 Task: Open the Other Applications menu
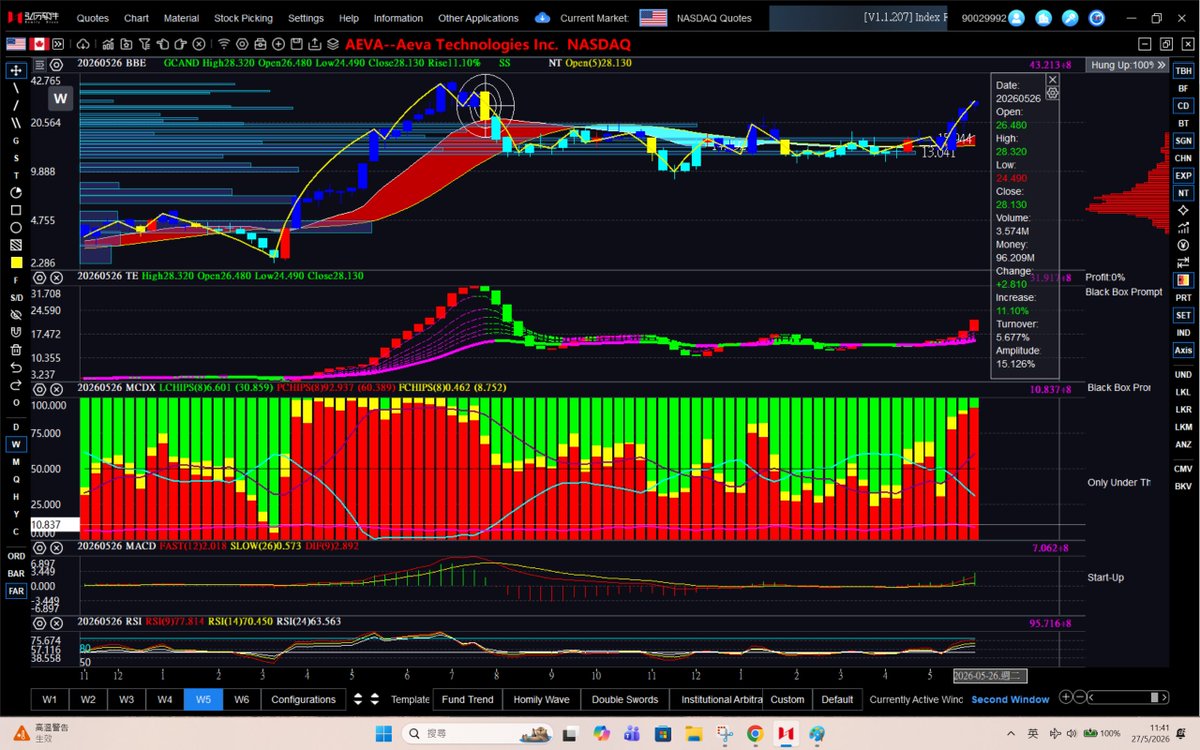tap(478, 18)
